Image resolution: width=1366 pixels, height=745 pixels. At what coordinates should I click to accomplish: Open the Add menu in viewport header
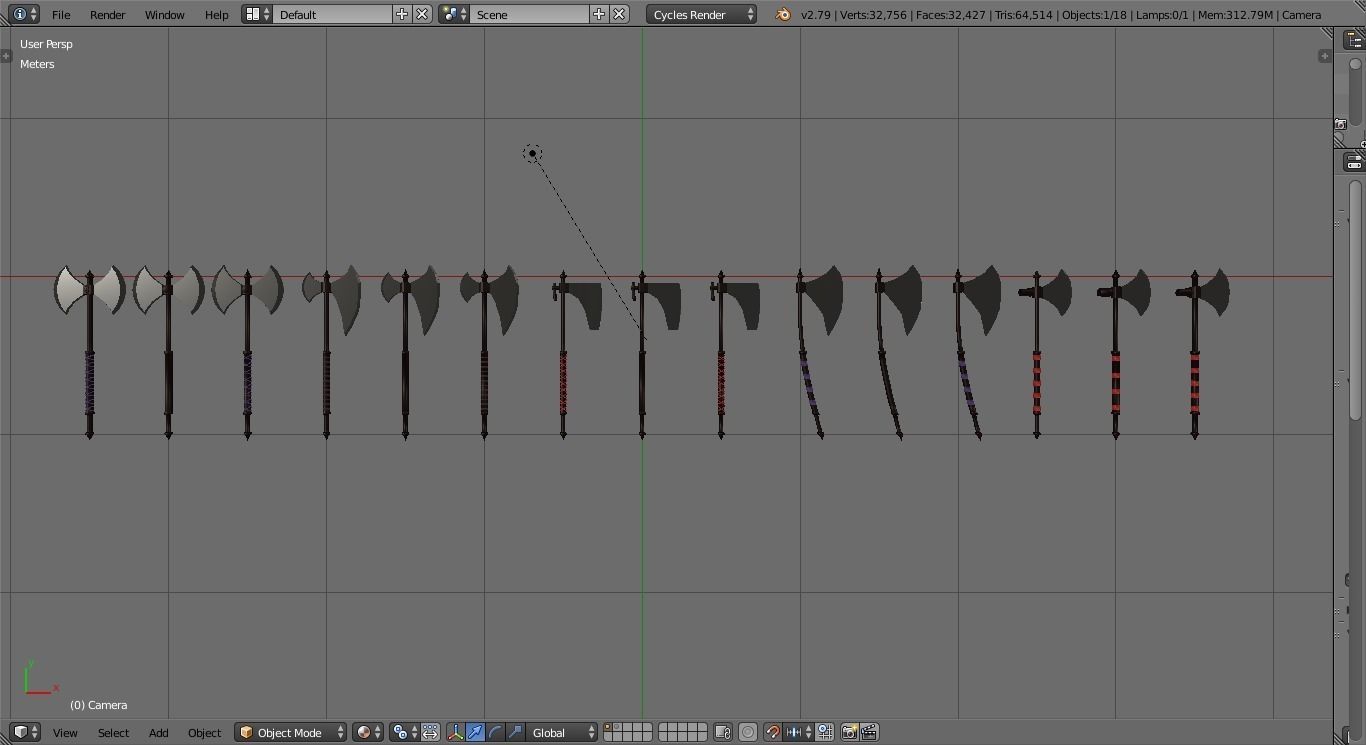[x=158, y=732]
